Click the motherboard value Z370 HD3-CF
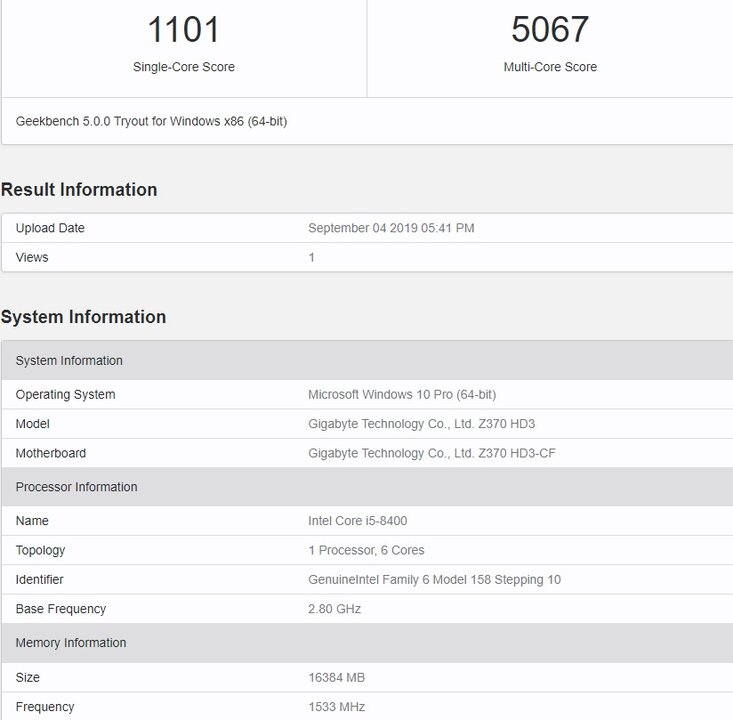Image resolution: width=733 pixels, height=720 pixels. tap(432, 454)
